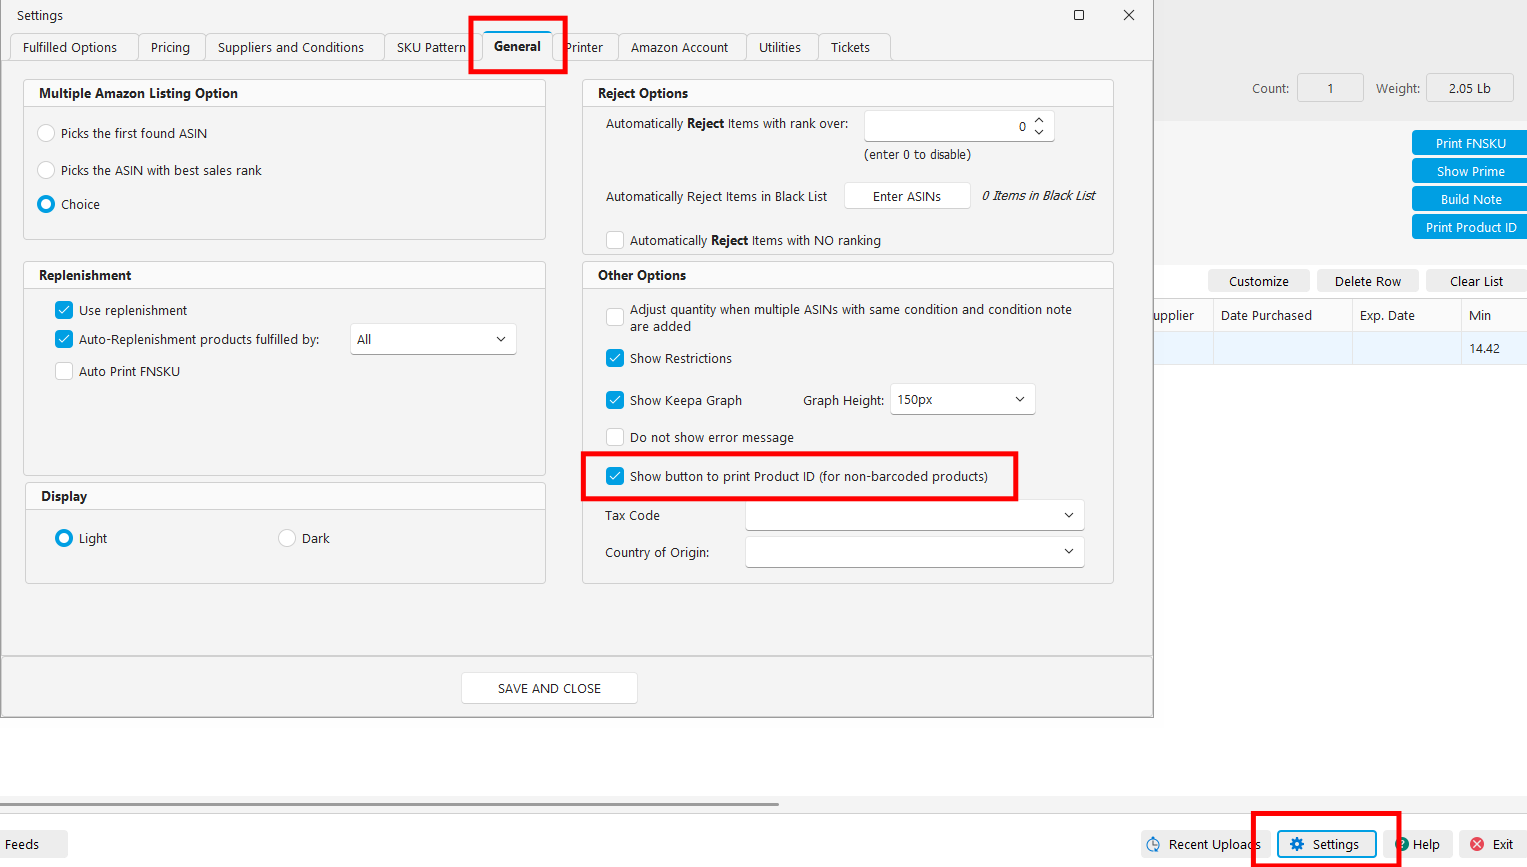
Task: Select the General tab
Action: 517,46
